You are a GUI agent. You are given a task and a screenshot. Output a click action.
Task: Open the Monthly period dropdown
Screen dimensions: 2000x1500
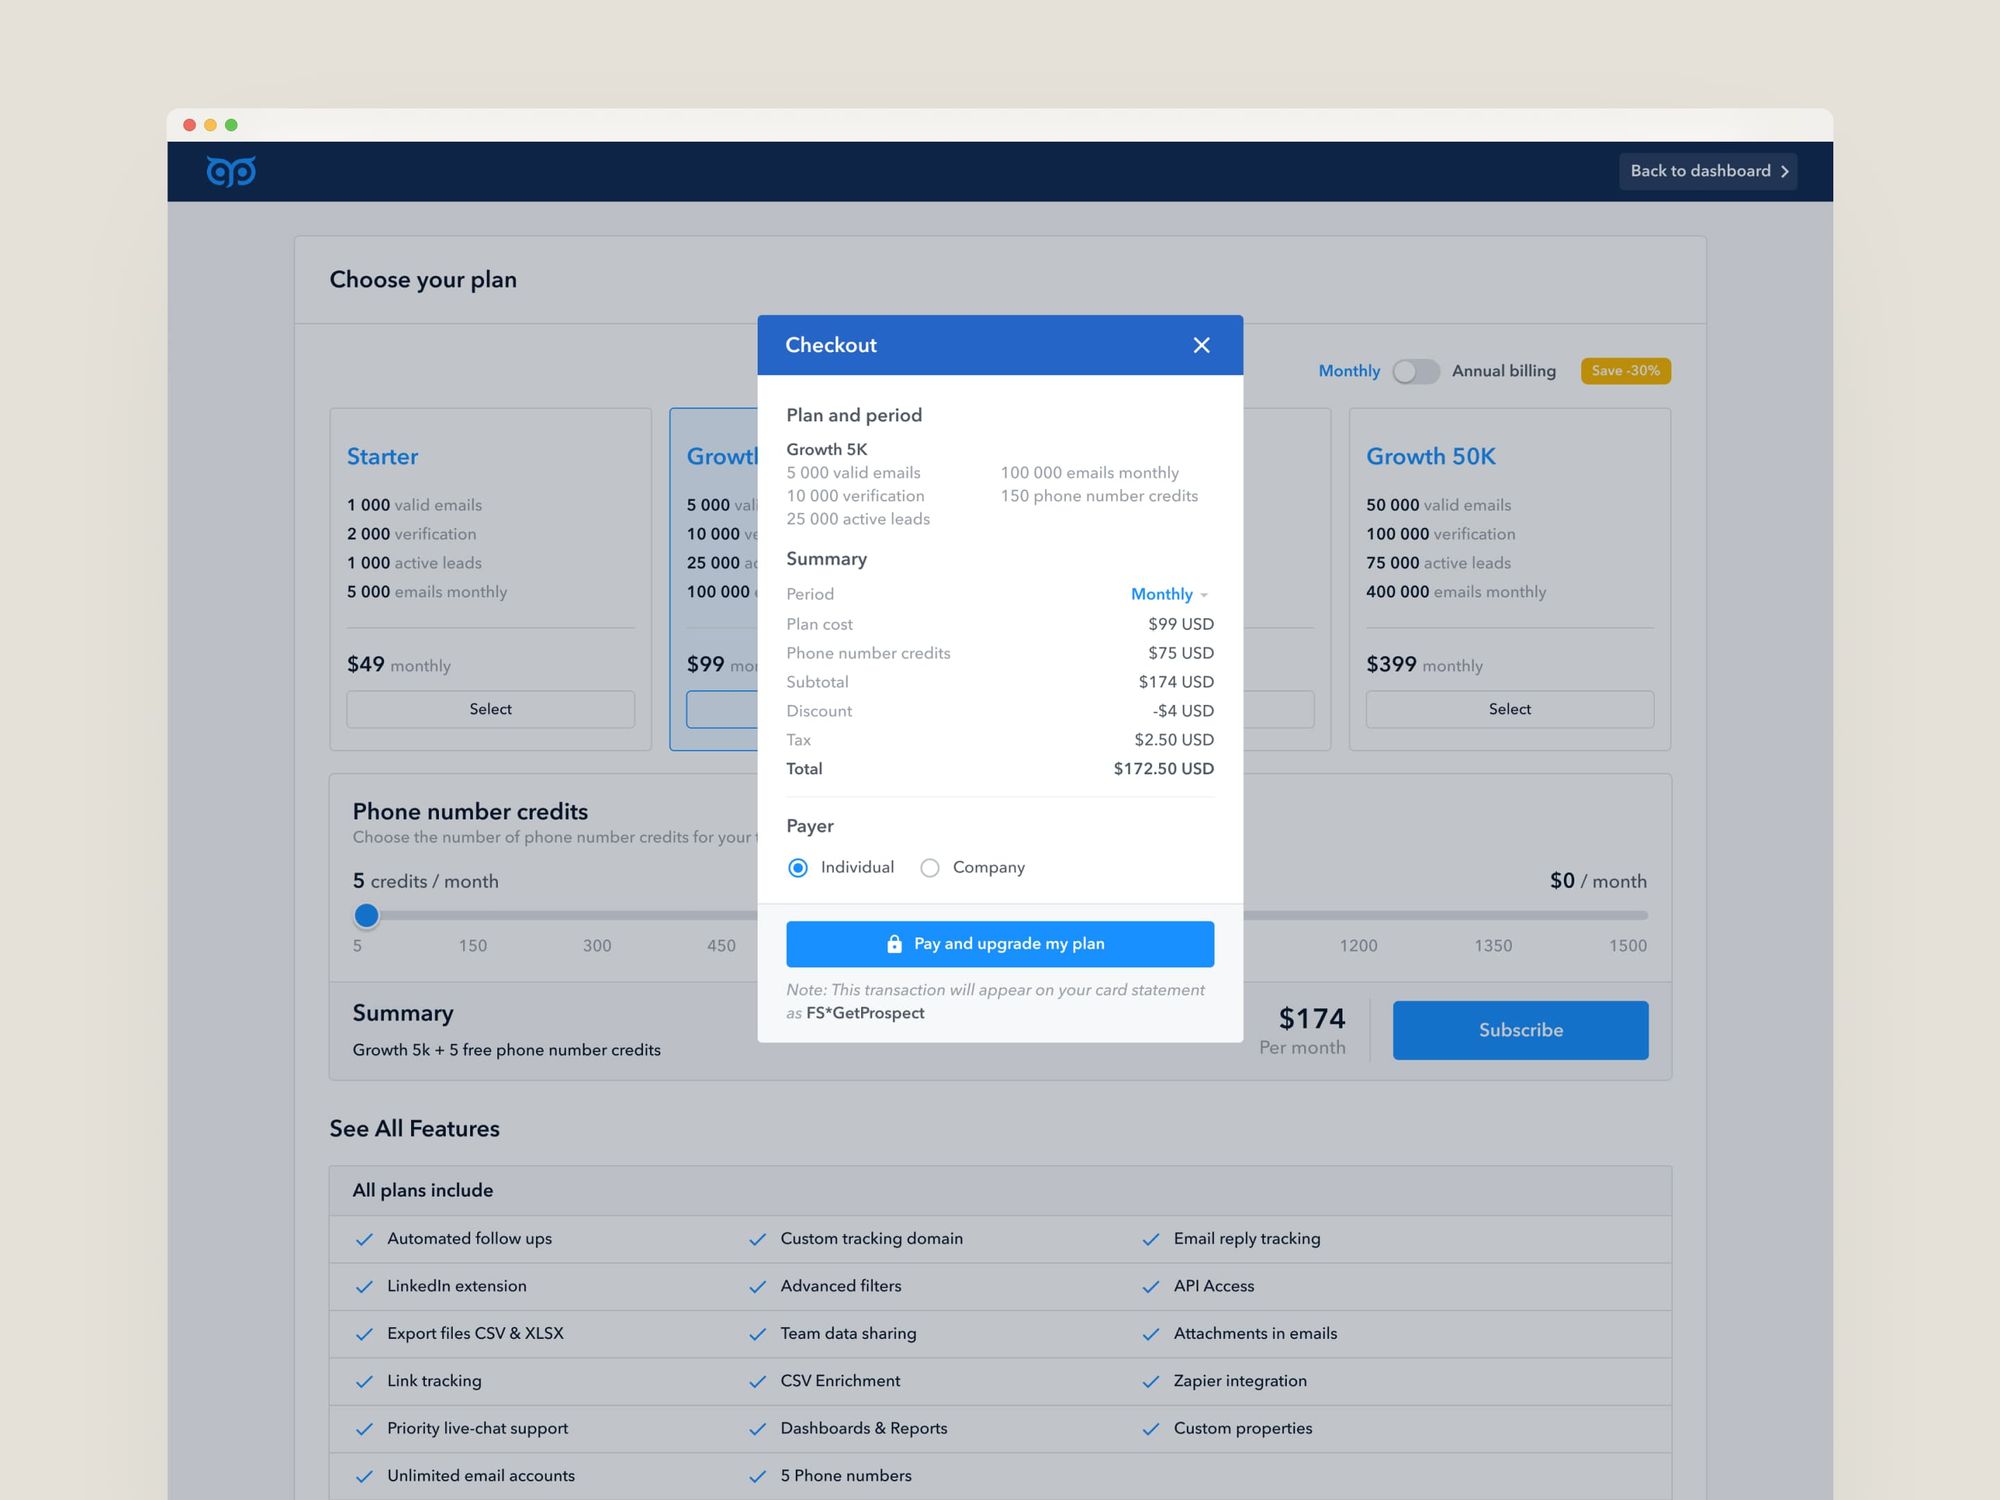click(x=1168, y=594)
